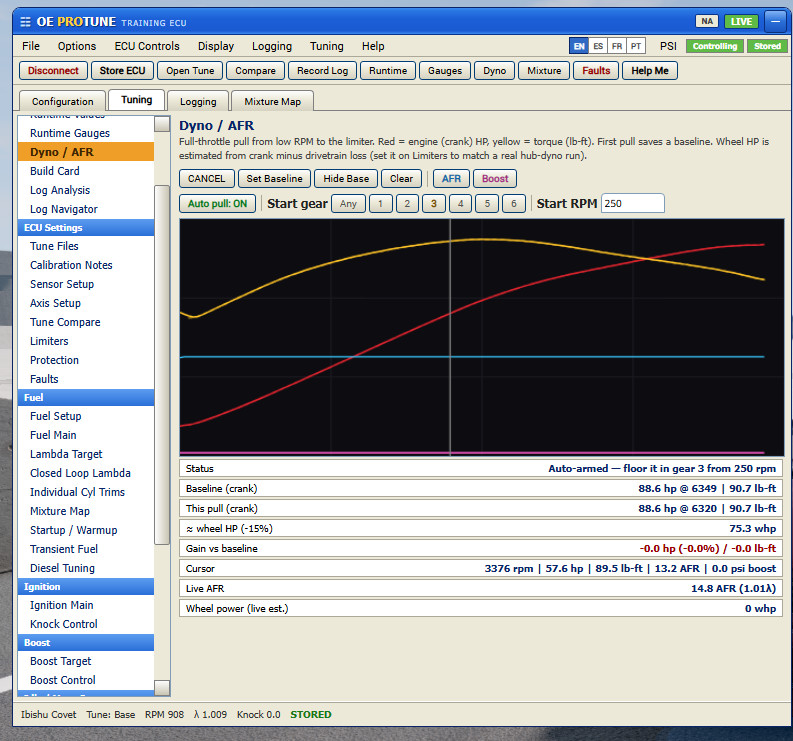The image size is (793, 741).
Task: Toggle the PSI pressure unit
Action: click(668, 46)
